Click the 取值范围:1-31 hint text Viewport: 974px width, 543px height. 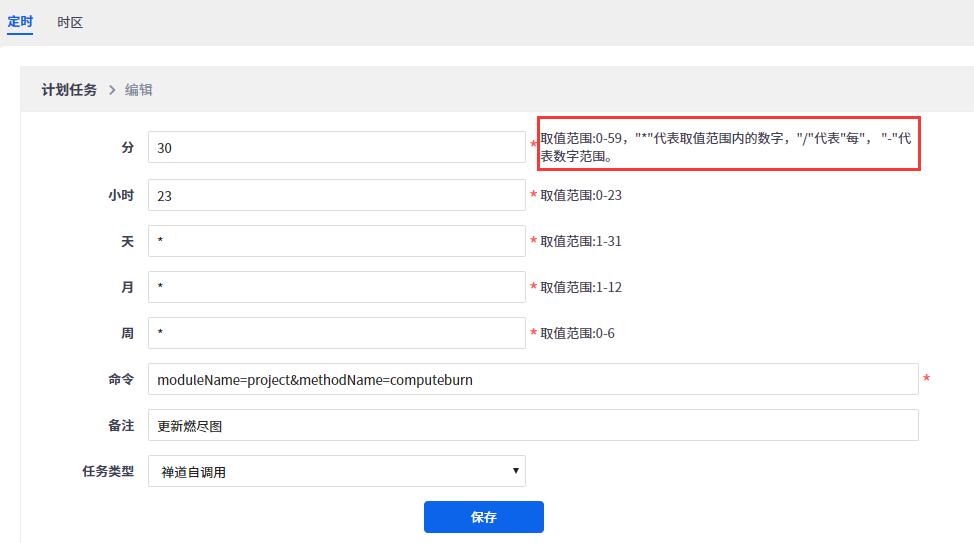[x=581, y=241]
